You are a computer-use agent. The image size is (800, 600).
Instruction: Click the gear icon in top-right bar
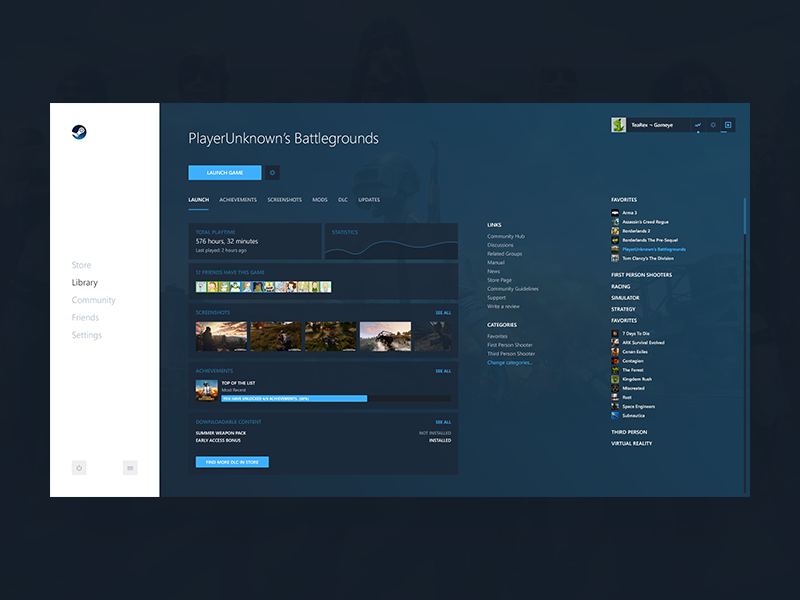click(713, 125)
